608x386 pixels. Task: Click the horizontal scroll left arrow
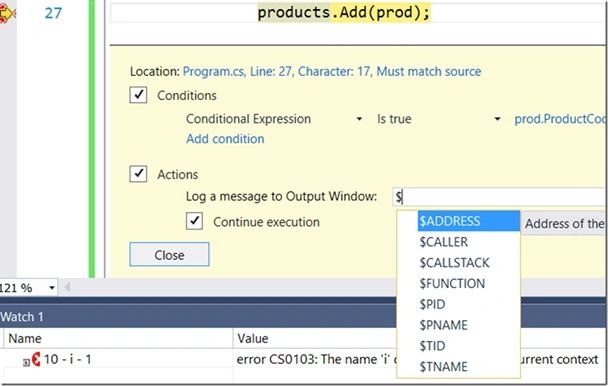tap(67, 287)
